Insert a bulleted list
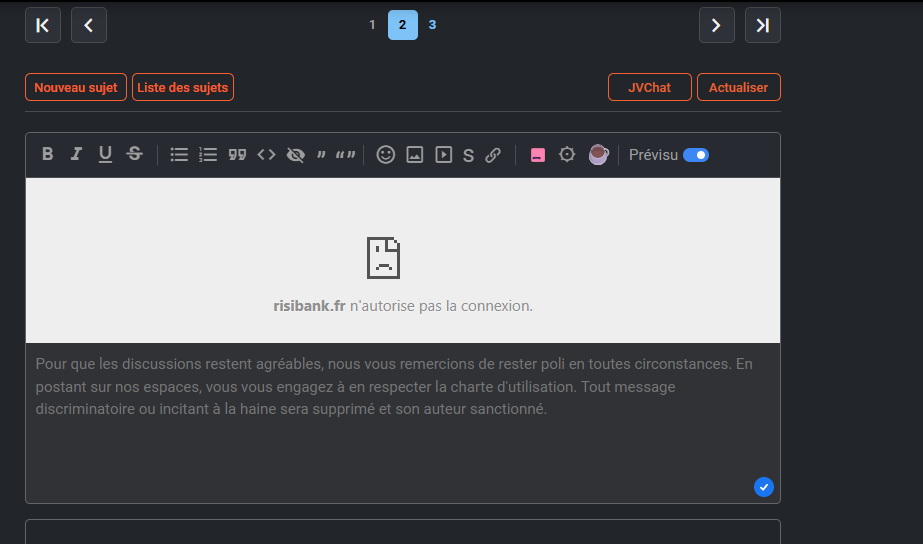Screen dimensions: 923x544 pyautogui.click(x=179, y=155)
